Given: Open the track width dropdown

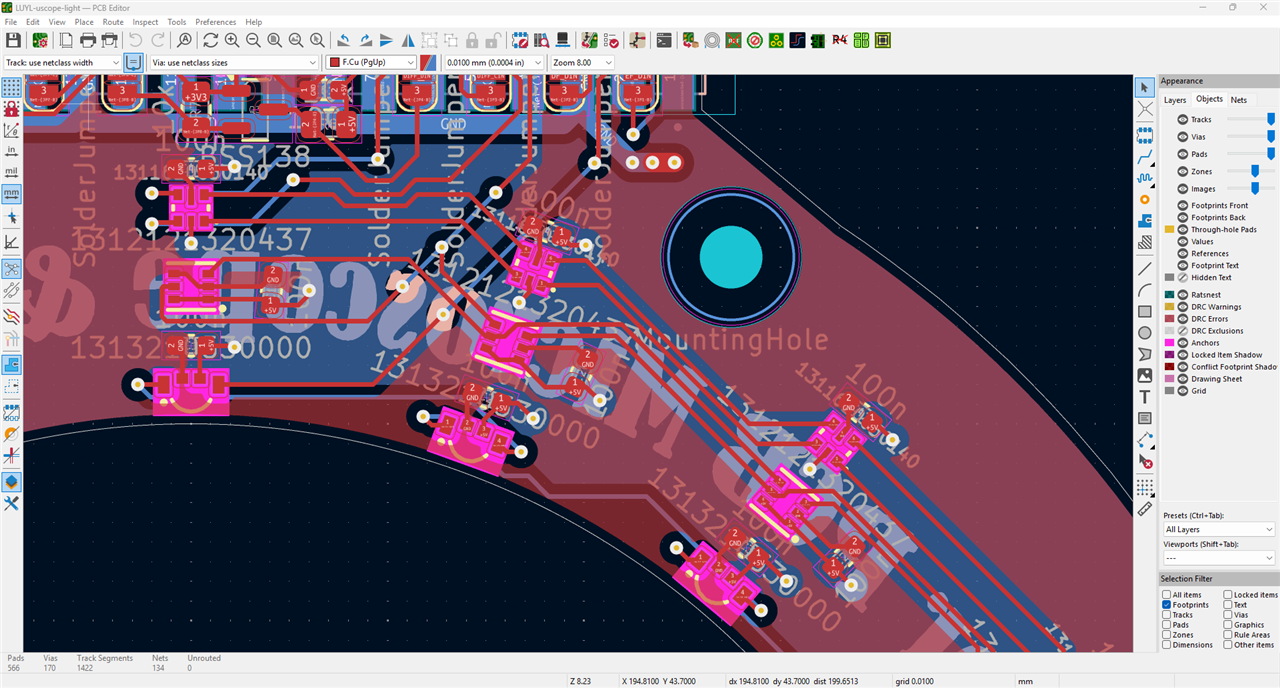Looking at the screenshot, I should tap(62, 62).
